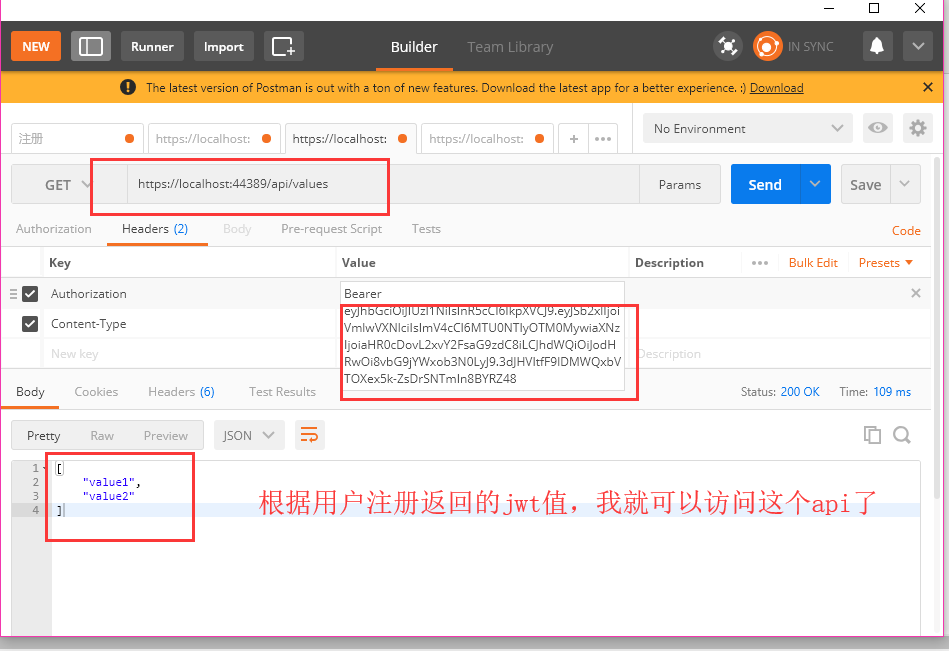Delete the Authorization header row
Viewport: 949px width, 651px height.
pos(916,293)
